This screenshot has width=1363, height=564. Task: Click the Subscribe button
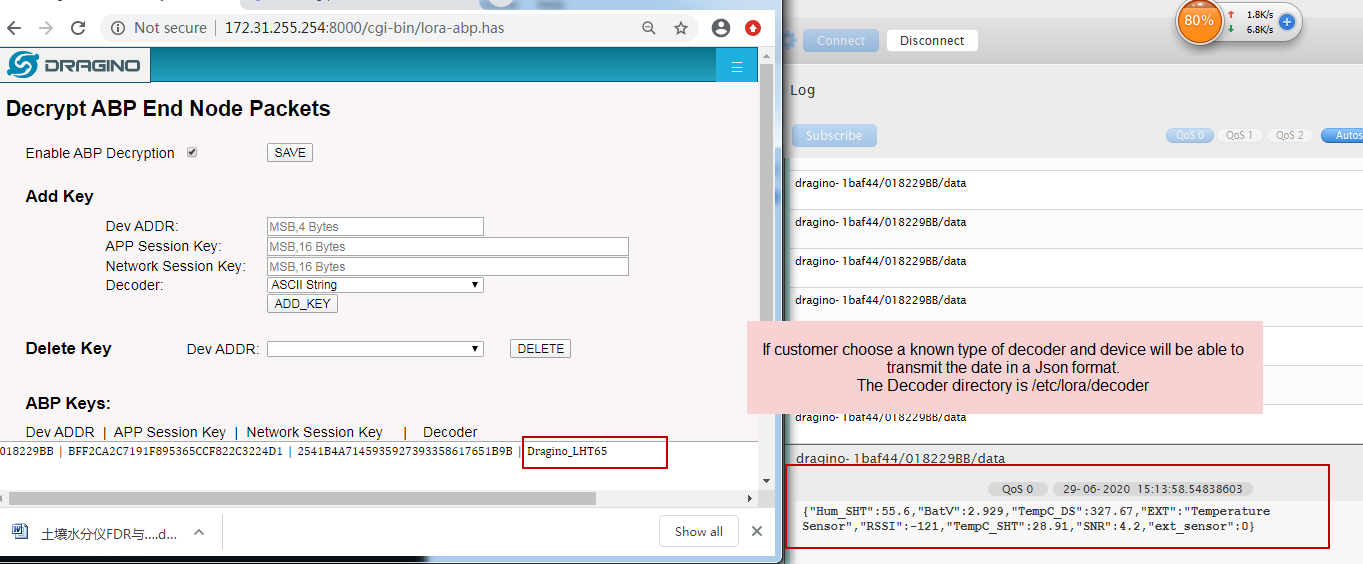(834, 136)
